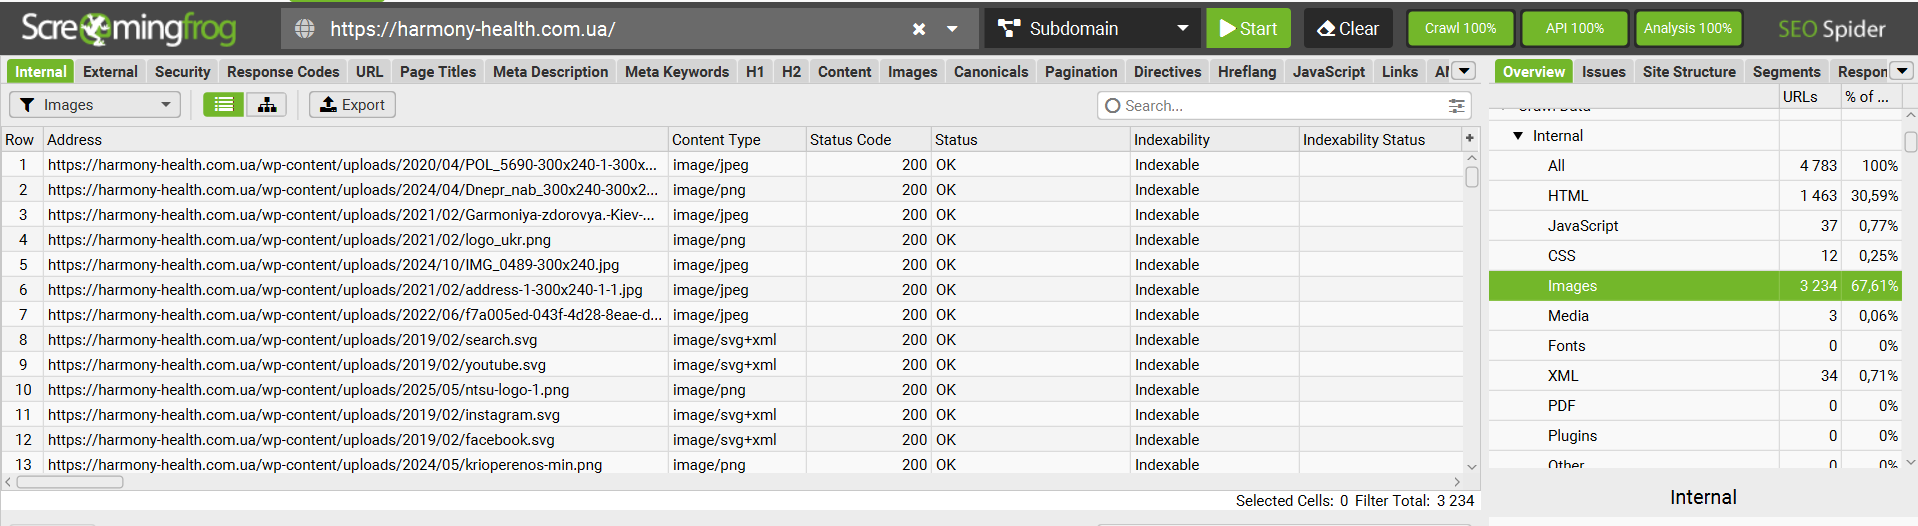Add a column with the plus icon
Screen dimensions: 1918x526
[x=1470, y=139]
